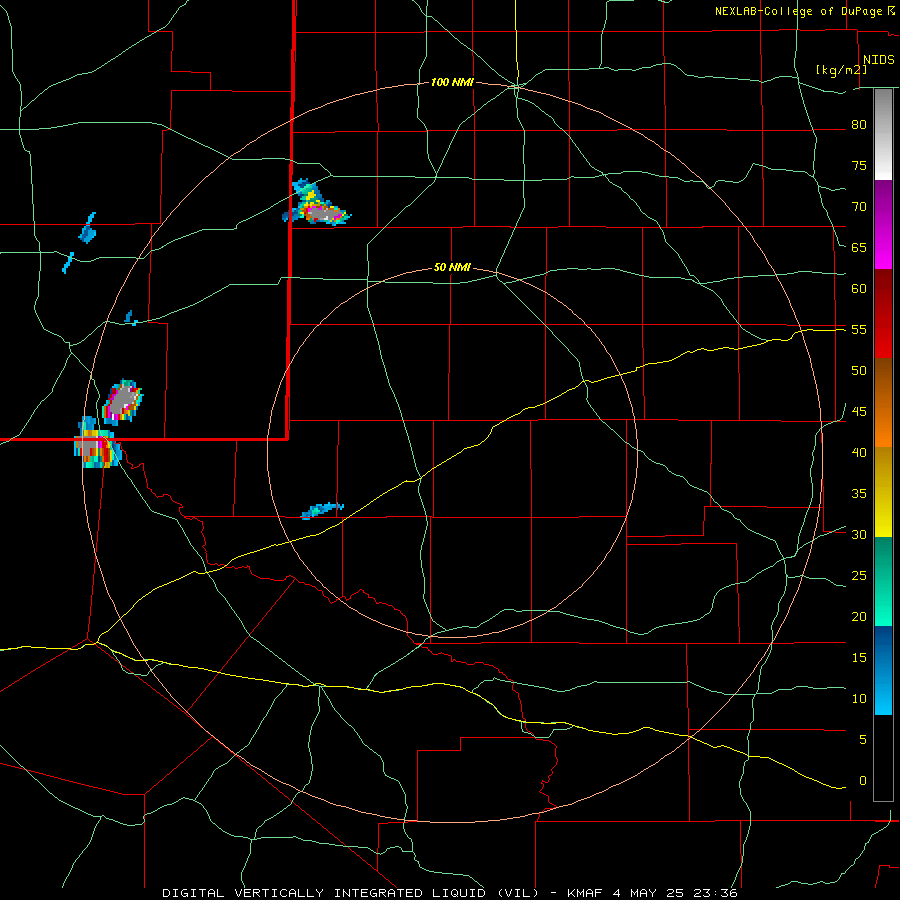Pick the orange-brown segment of the color bar

[883, 402]
